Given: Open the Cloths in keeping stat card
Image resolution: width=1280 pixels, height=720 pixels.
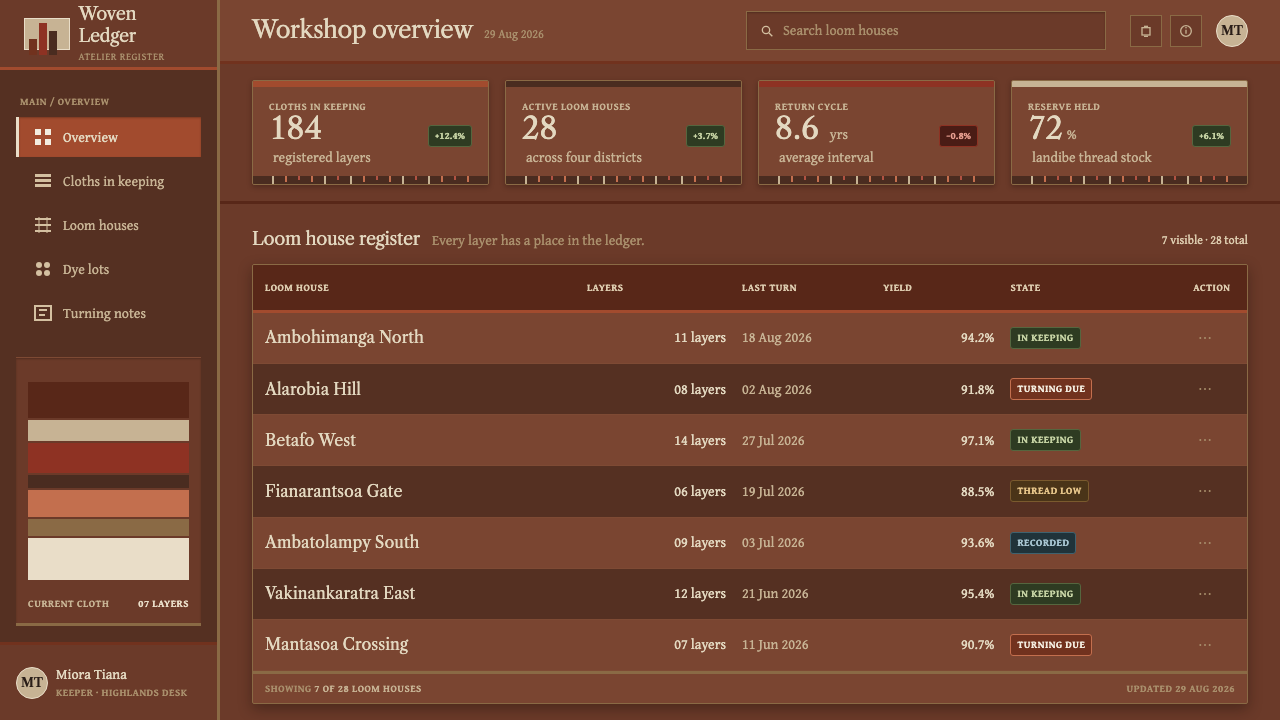Looking at the screenshot, I should tap(370, 133).
